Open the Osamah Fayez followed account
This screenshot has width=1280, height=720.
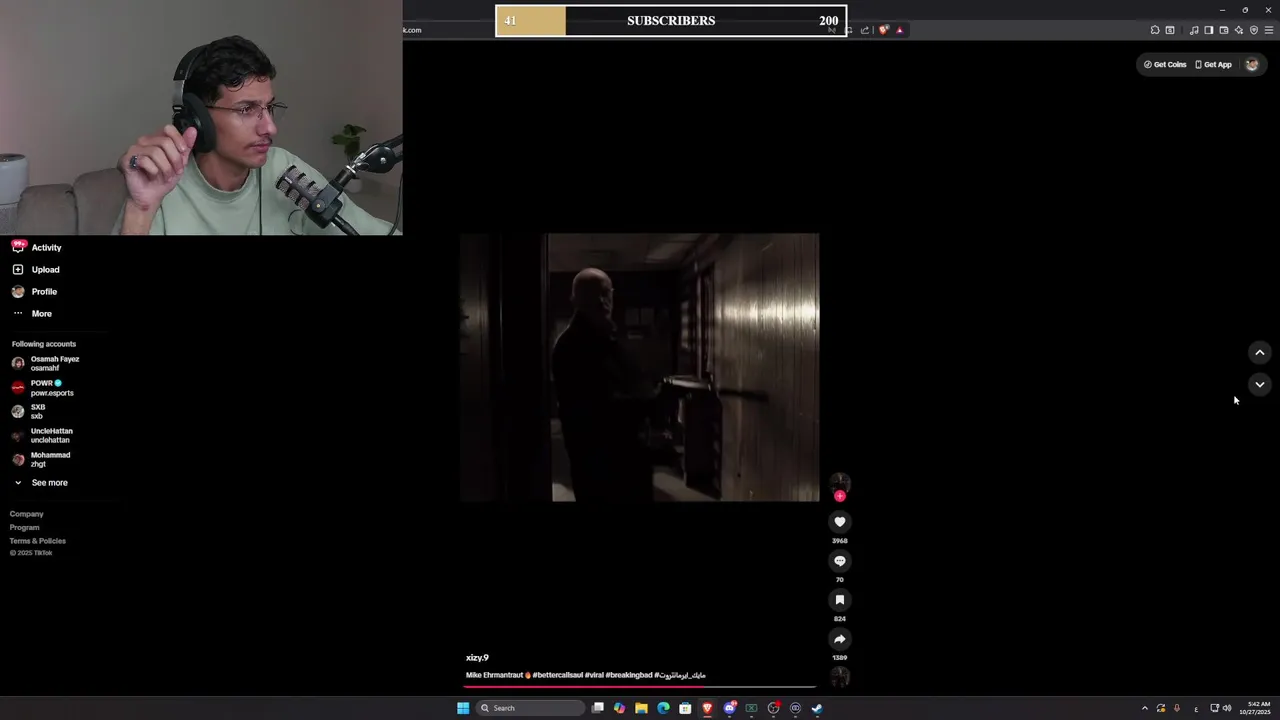tap(46, 363)
